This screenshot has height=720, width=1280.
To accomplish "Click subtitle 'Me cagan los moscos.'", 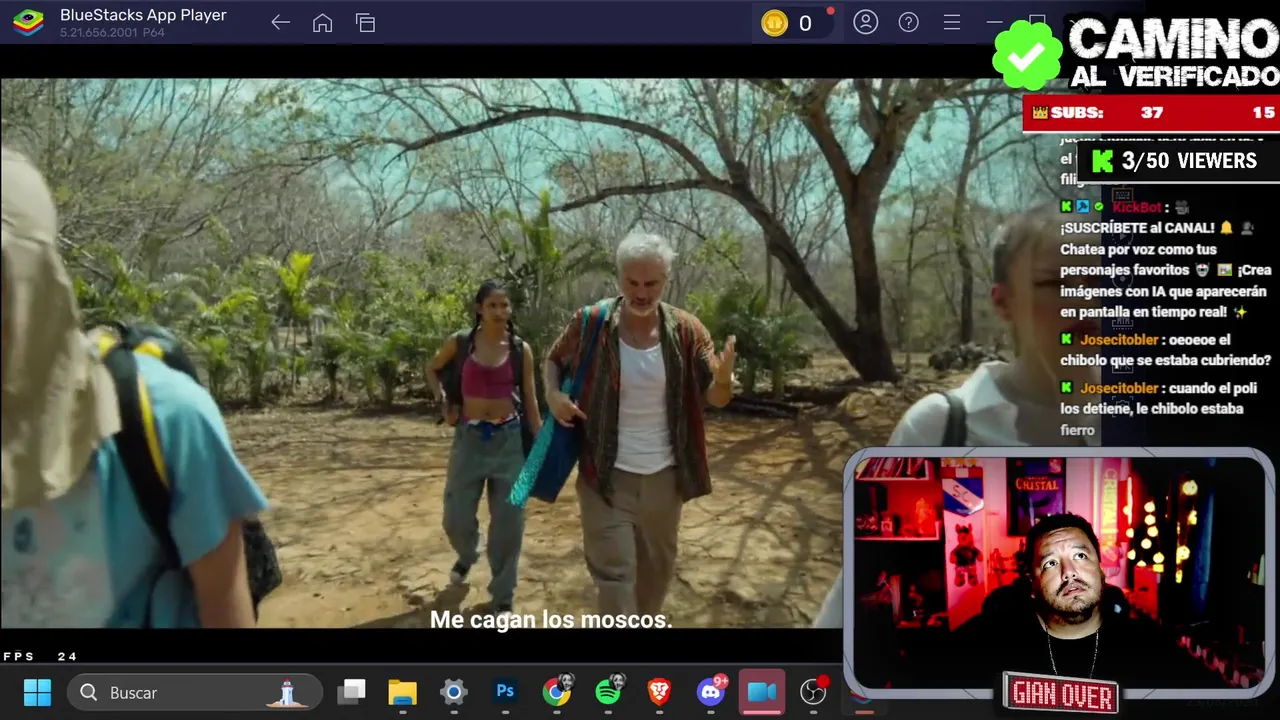I will [551, 620].
